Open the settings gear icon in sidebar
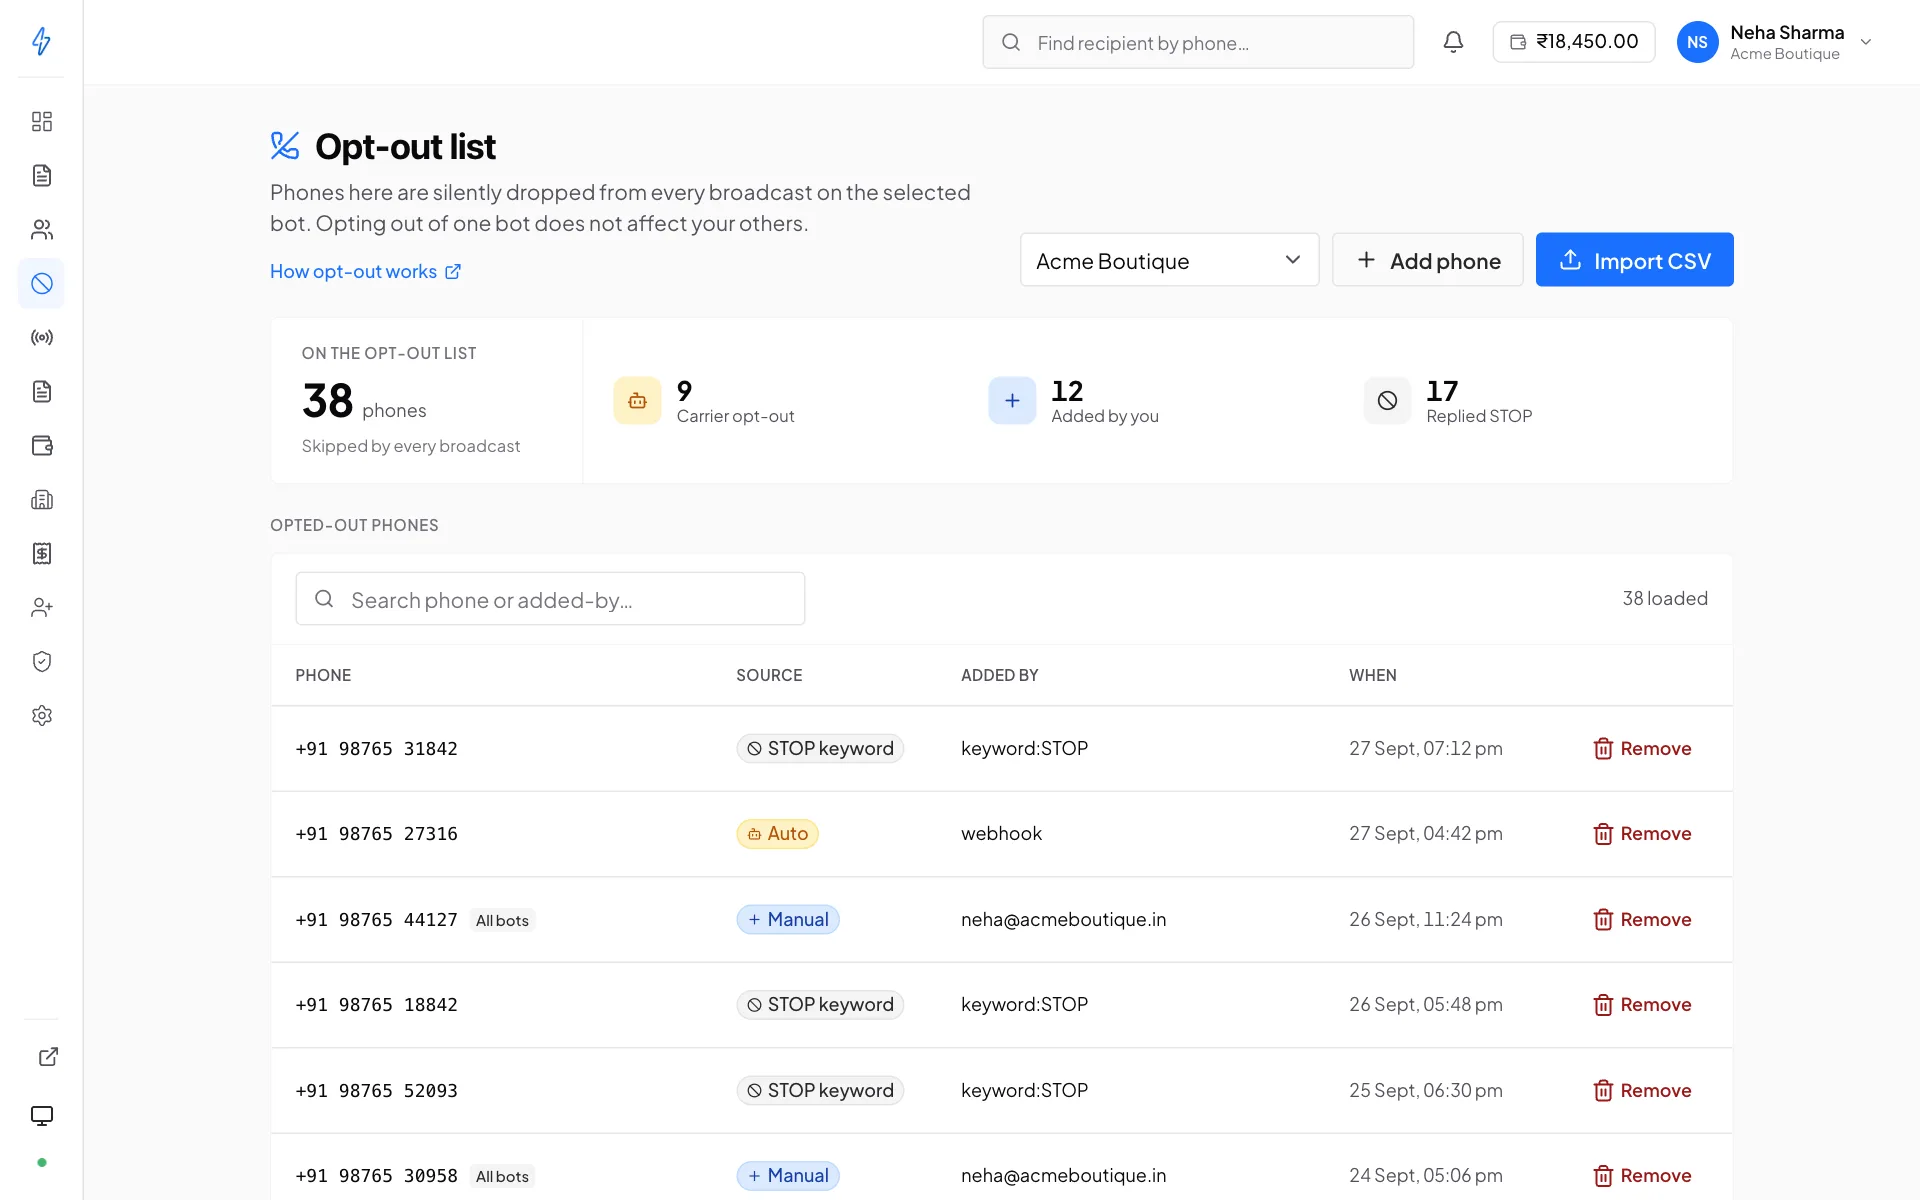1920x1200 pixels. click(41, 715)
